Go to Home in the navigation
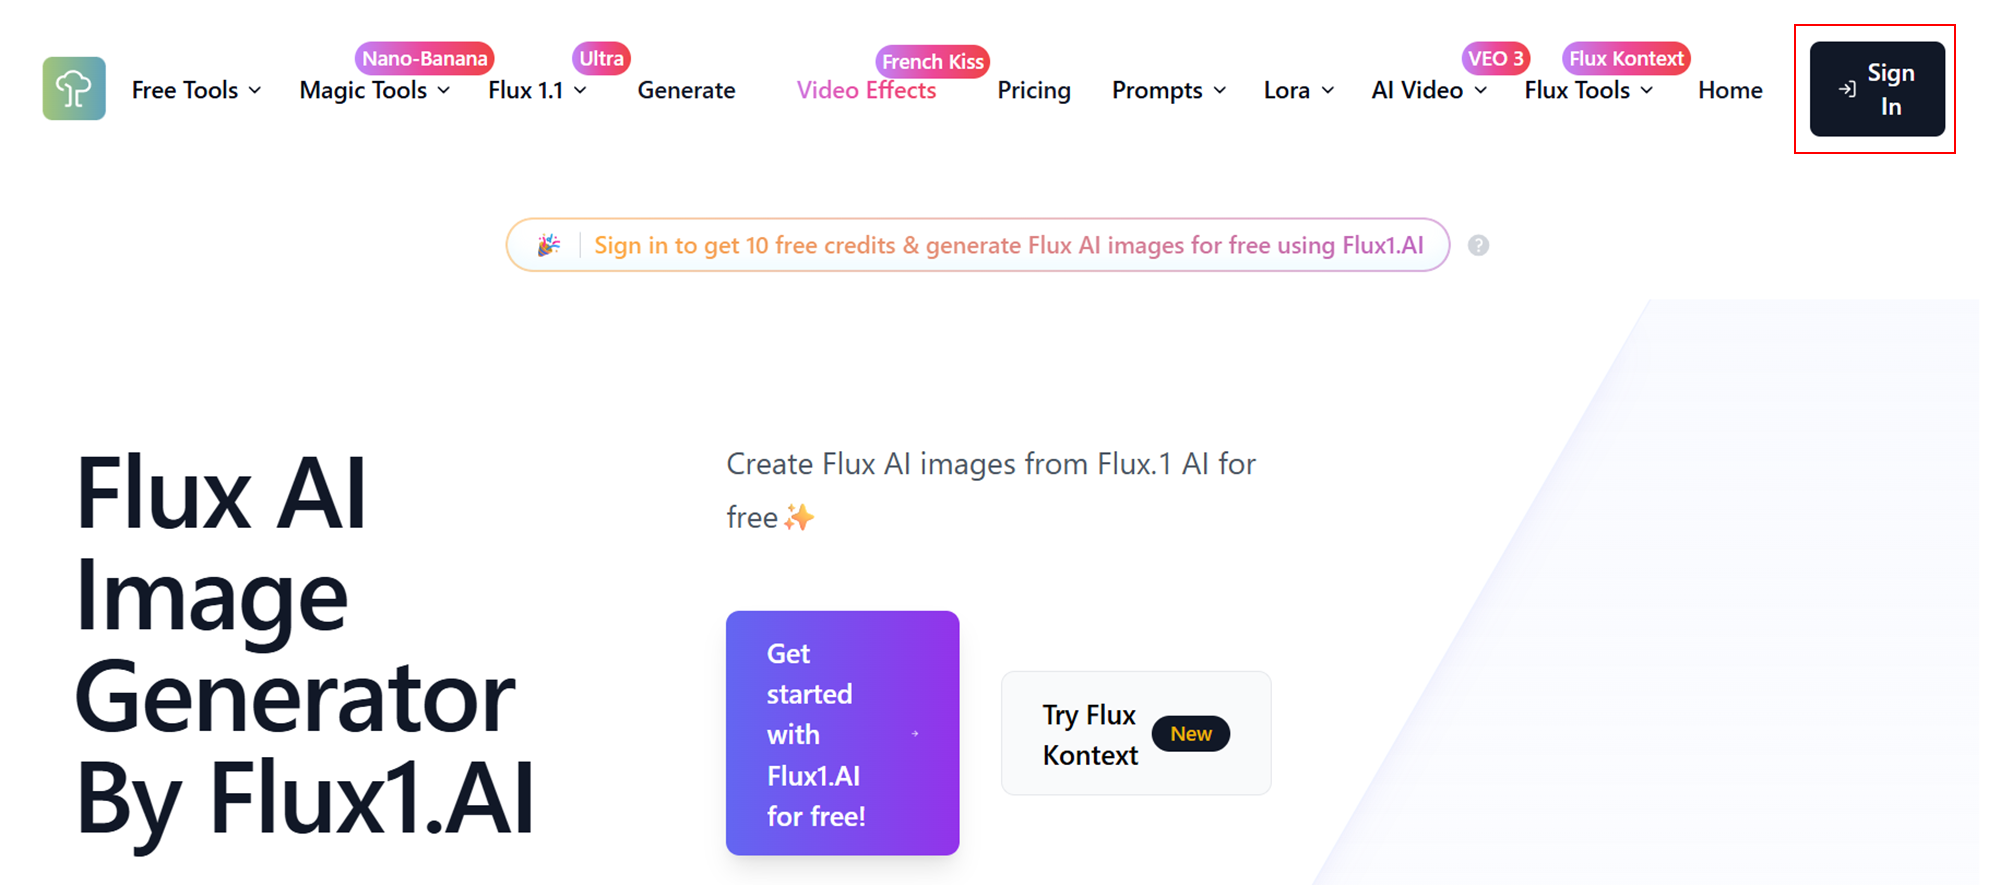This screenshot has width=2000, height=885. [x=1730, y=90]
